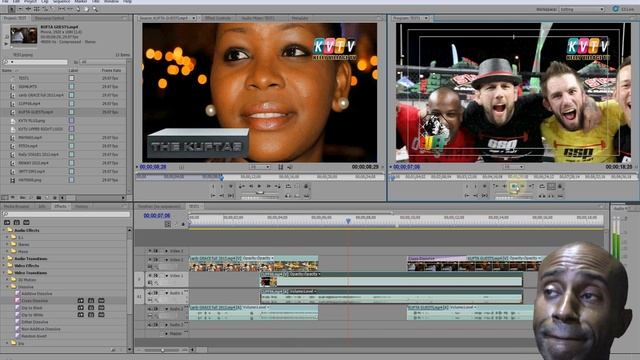This screenshot has width=640, height=360.
Task: Open the Program: TESTS tab dropdown arrow
Action: pos(426,18)
